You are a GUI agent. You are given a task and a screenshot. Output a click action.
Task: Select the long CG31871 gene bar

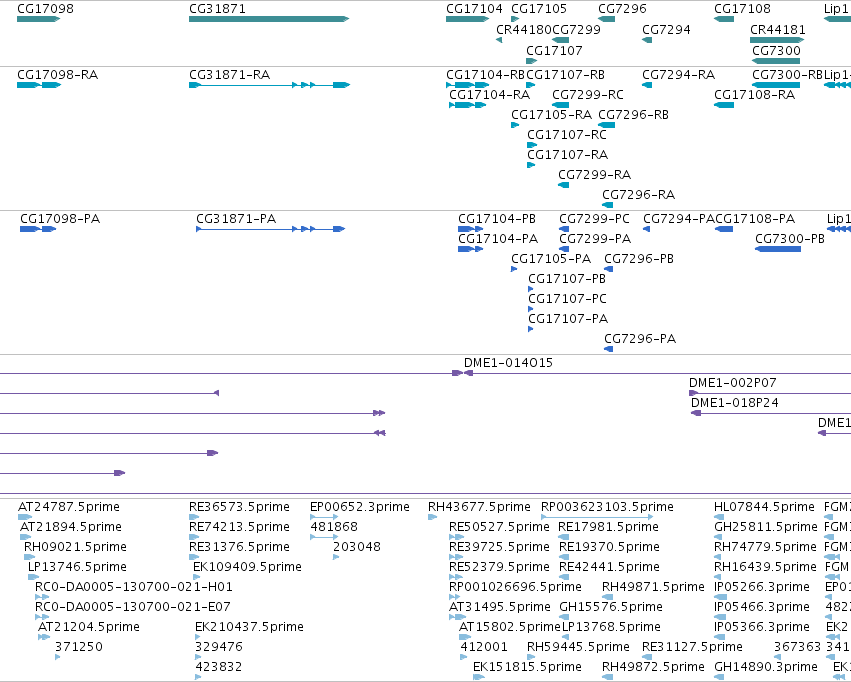269,19
